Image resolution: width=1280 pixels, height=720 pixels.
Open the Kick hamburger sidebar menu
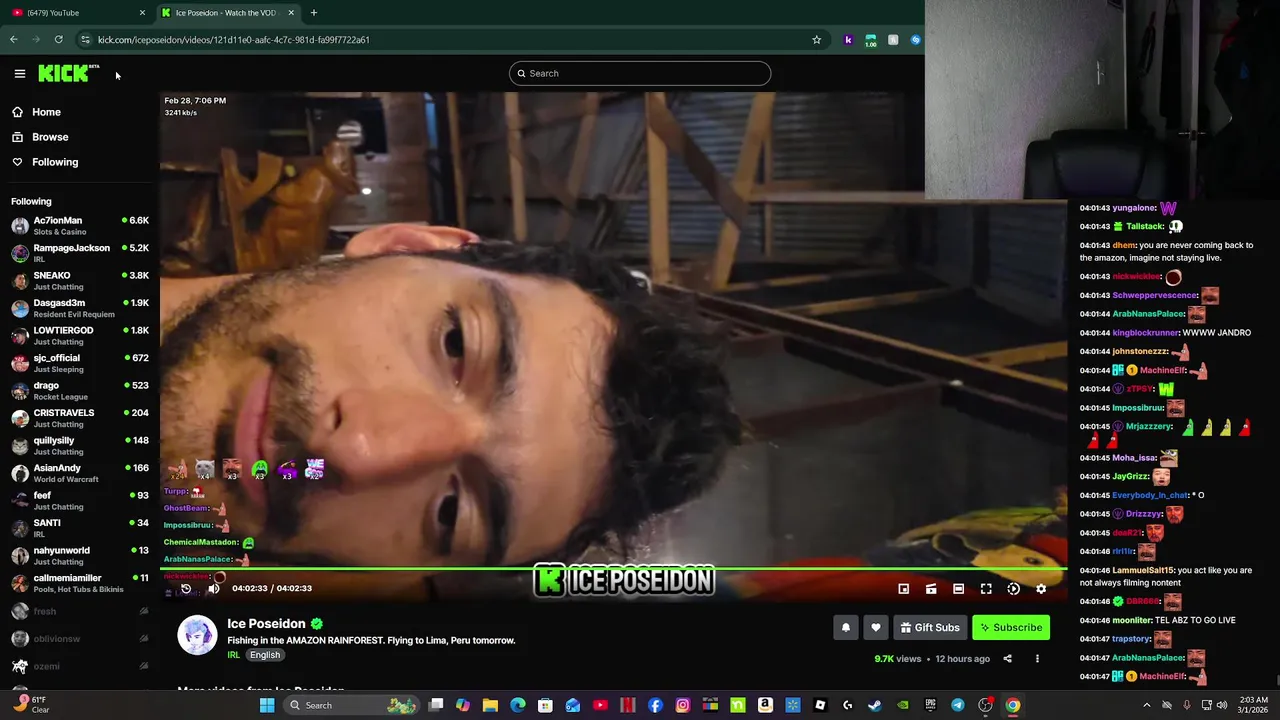click(19, 73)
